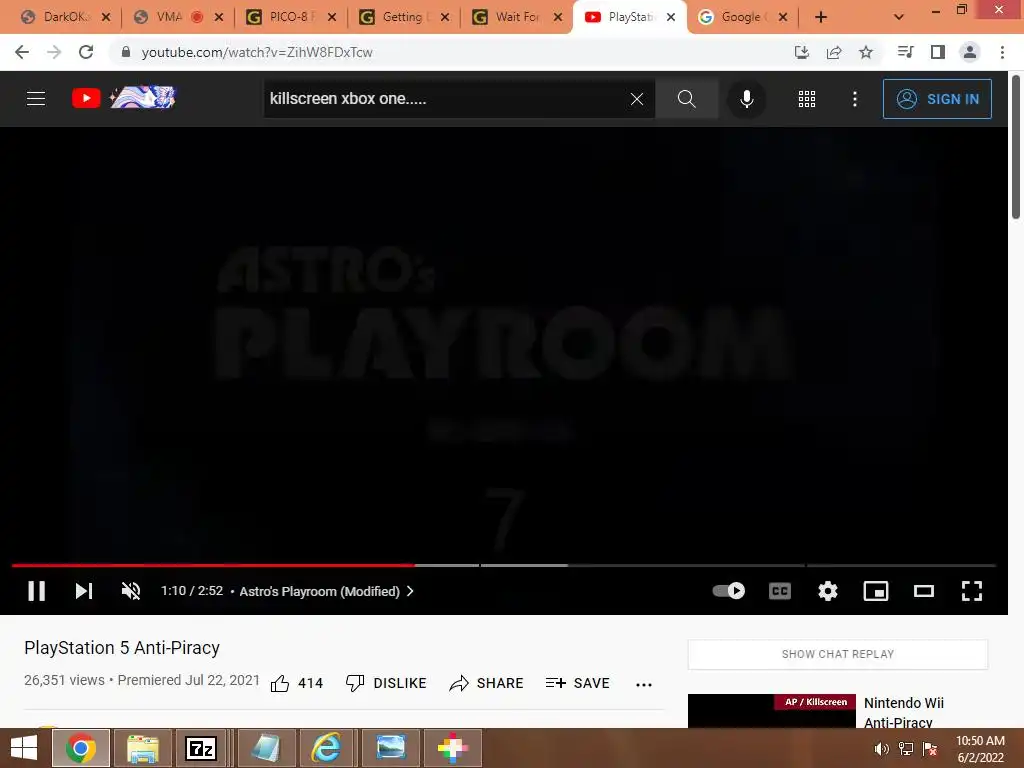Open the player settings gear

point(827,591)
